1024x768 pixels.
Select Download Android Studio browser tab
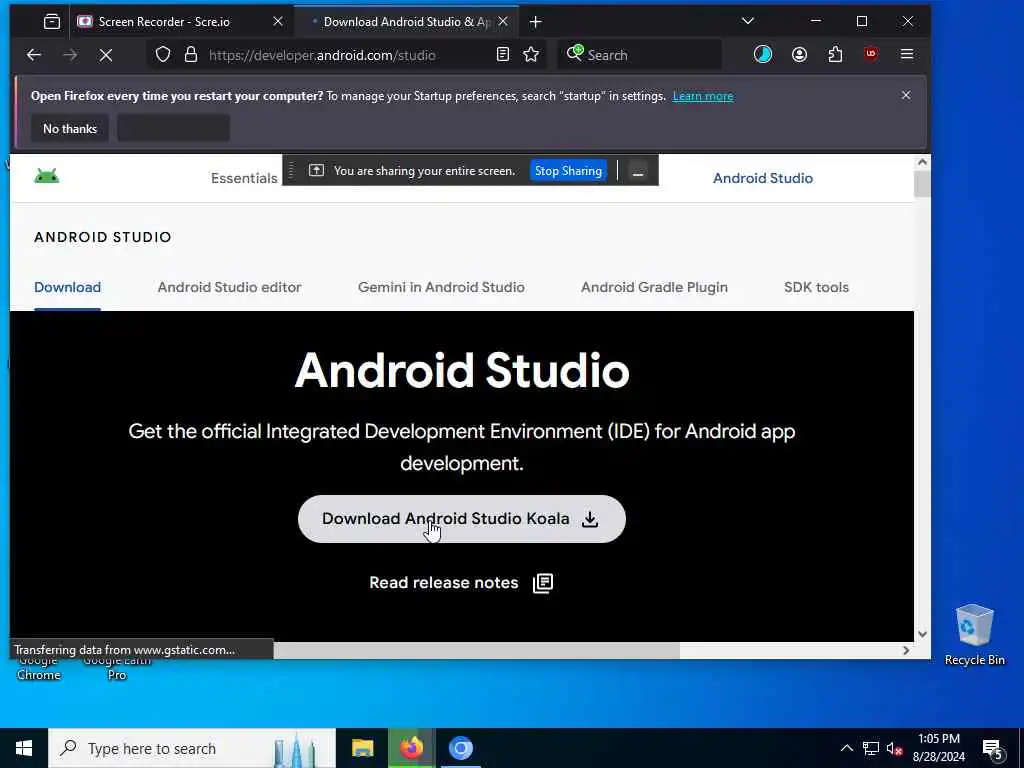tap(406, 22)
